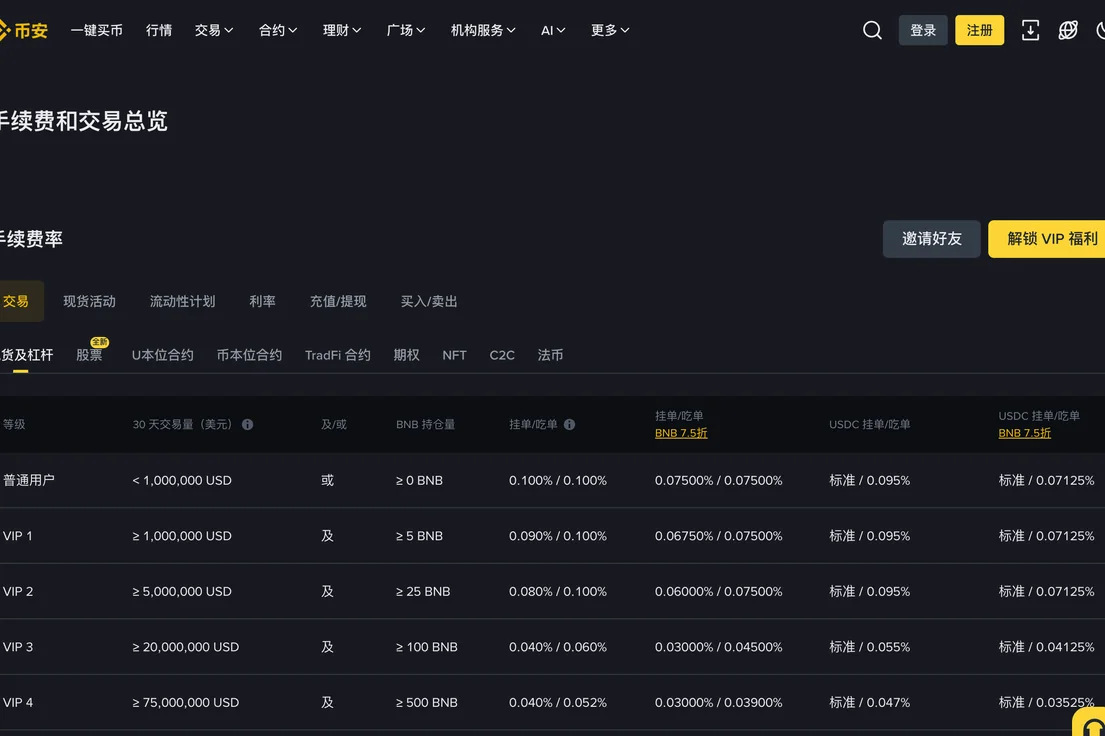Click BNB 7.5折 link under 挂单/吃单

click(x=681, y=434)
